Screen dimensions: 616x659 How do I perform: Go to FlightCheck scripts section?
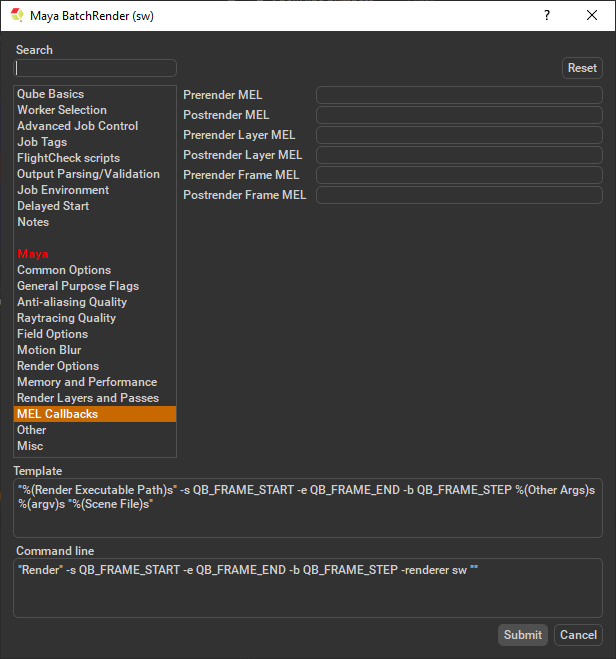click(x=68, y=158)
